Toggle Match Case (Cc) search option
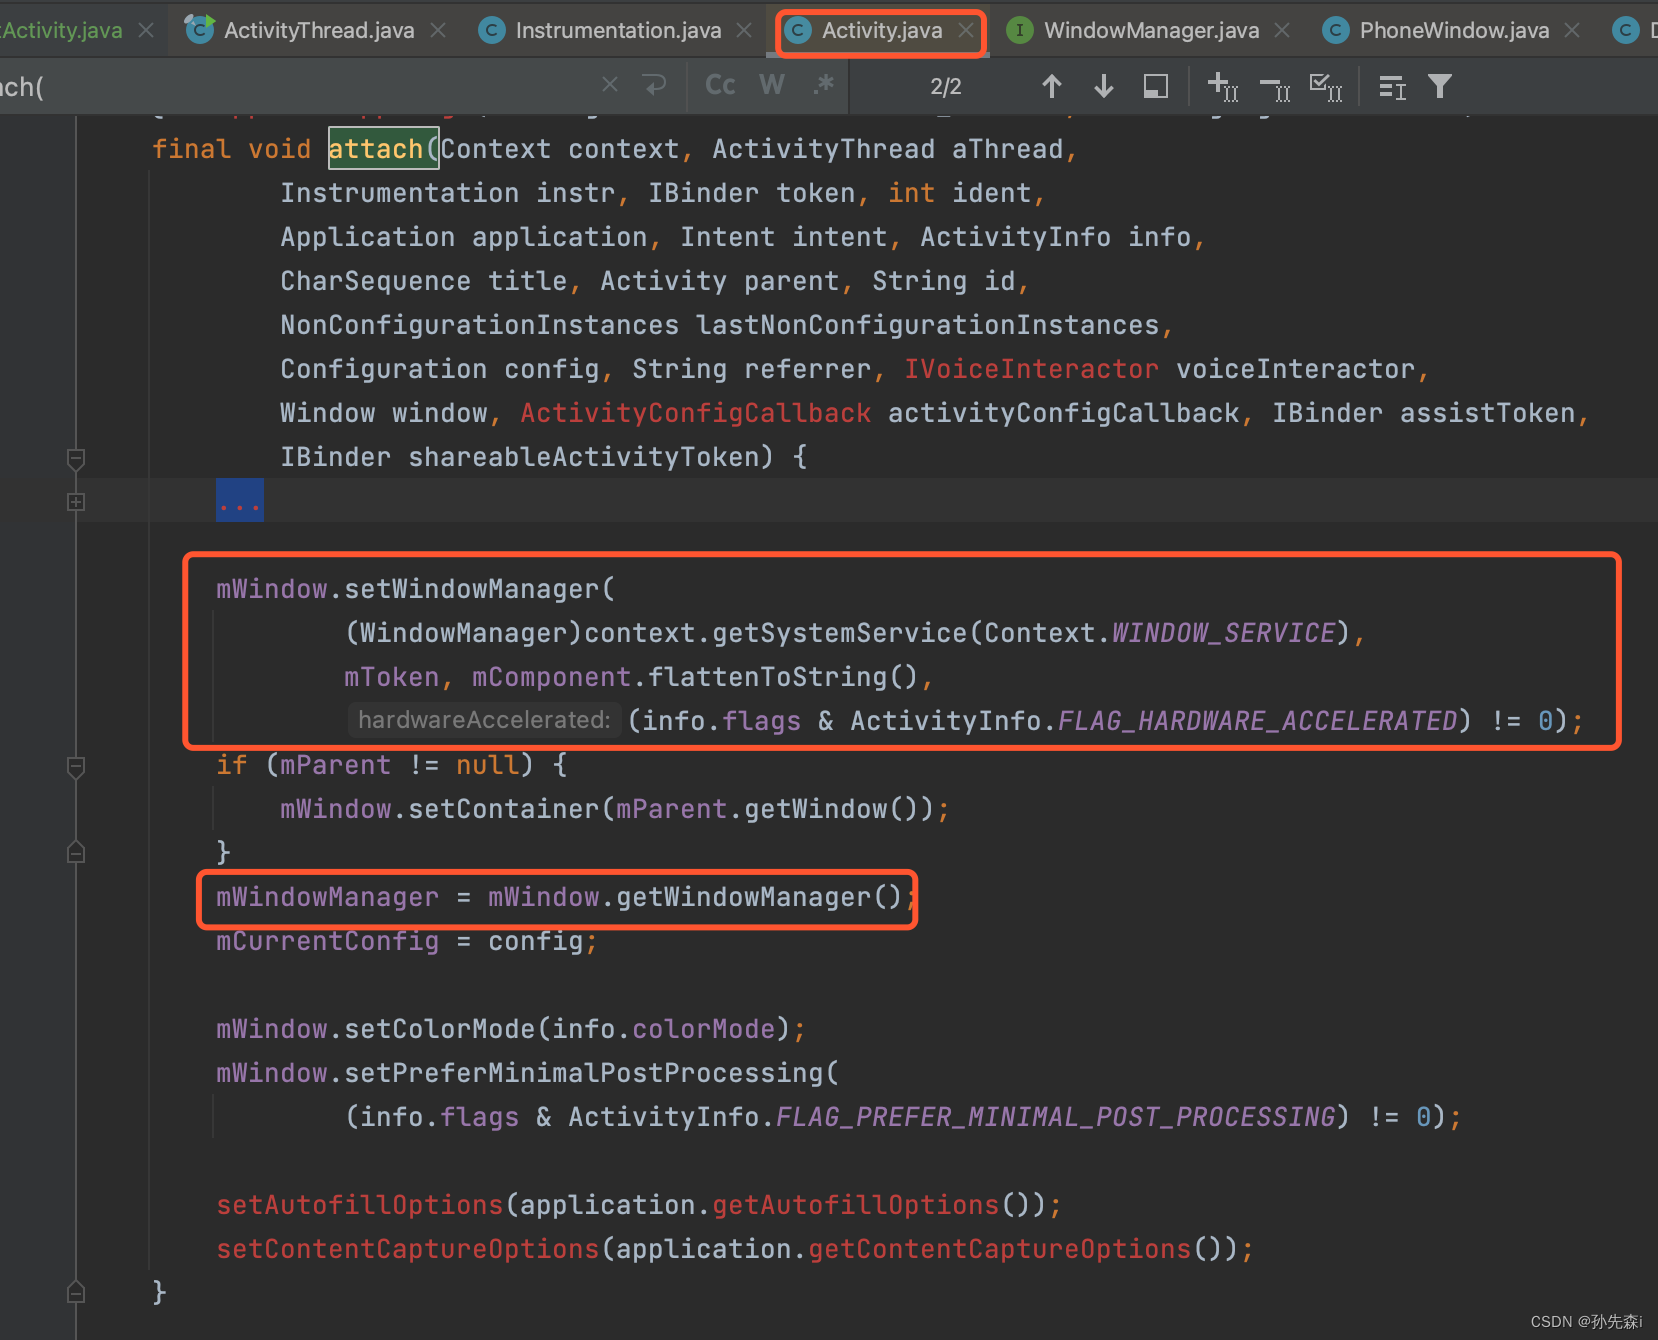Screen dimensions: 1658x1340 [720, 86]
